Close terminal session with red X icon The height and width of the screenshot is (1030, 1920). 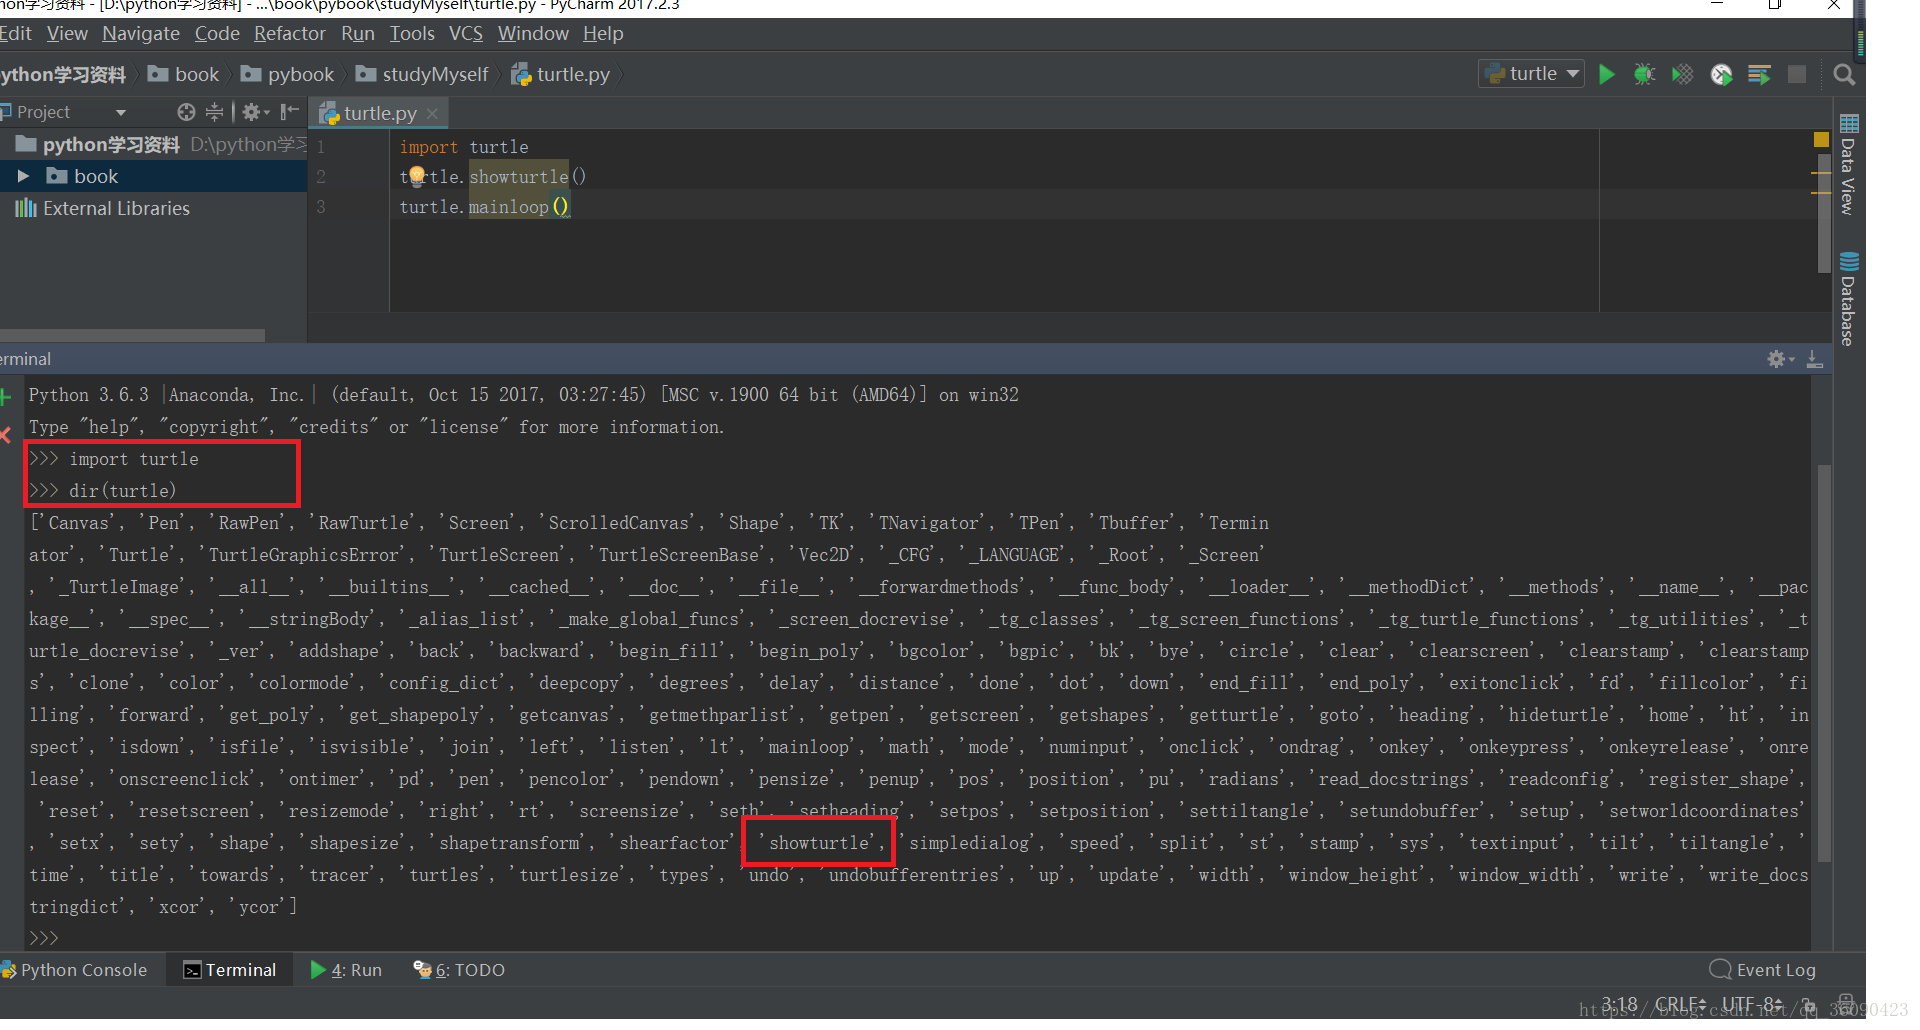5,434
